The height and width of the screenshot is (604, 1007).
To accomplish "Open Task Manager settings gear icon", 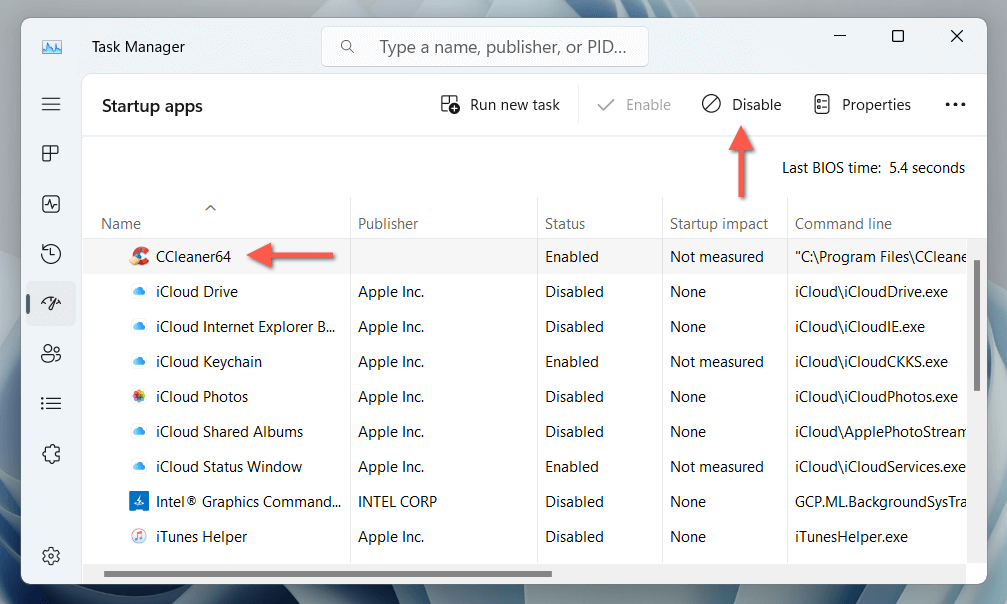I will pyautogui.click(x=51, y=556).
